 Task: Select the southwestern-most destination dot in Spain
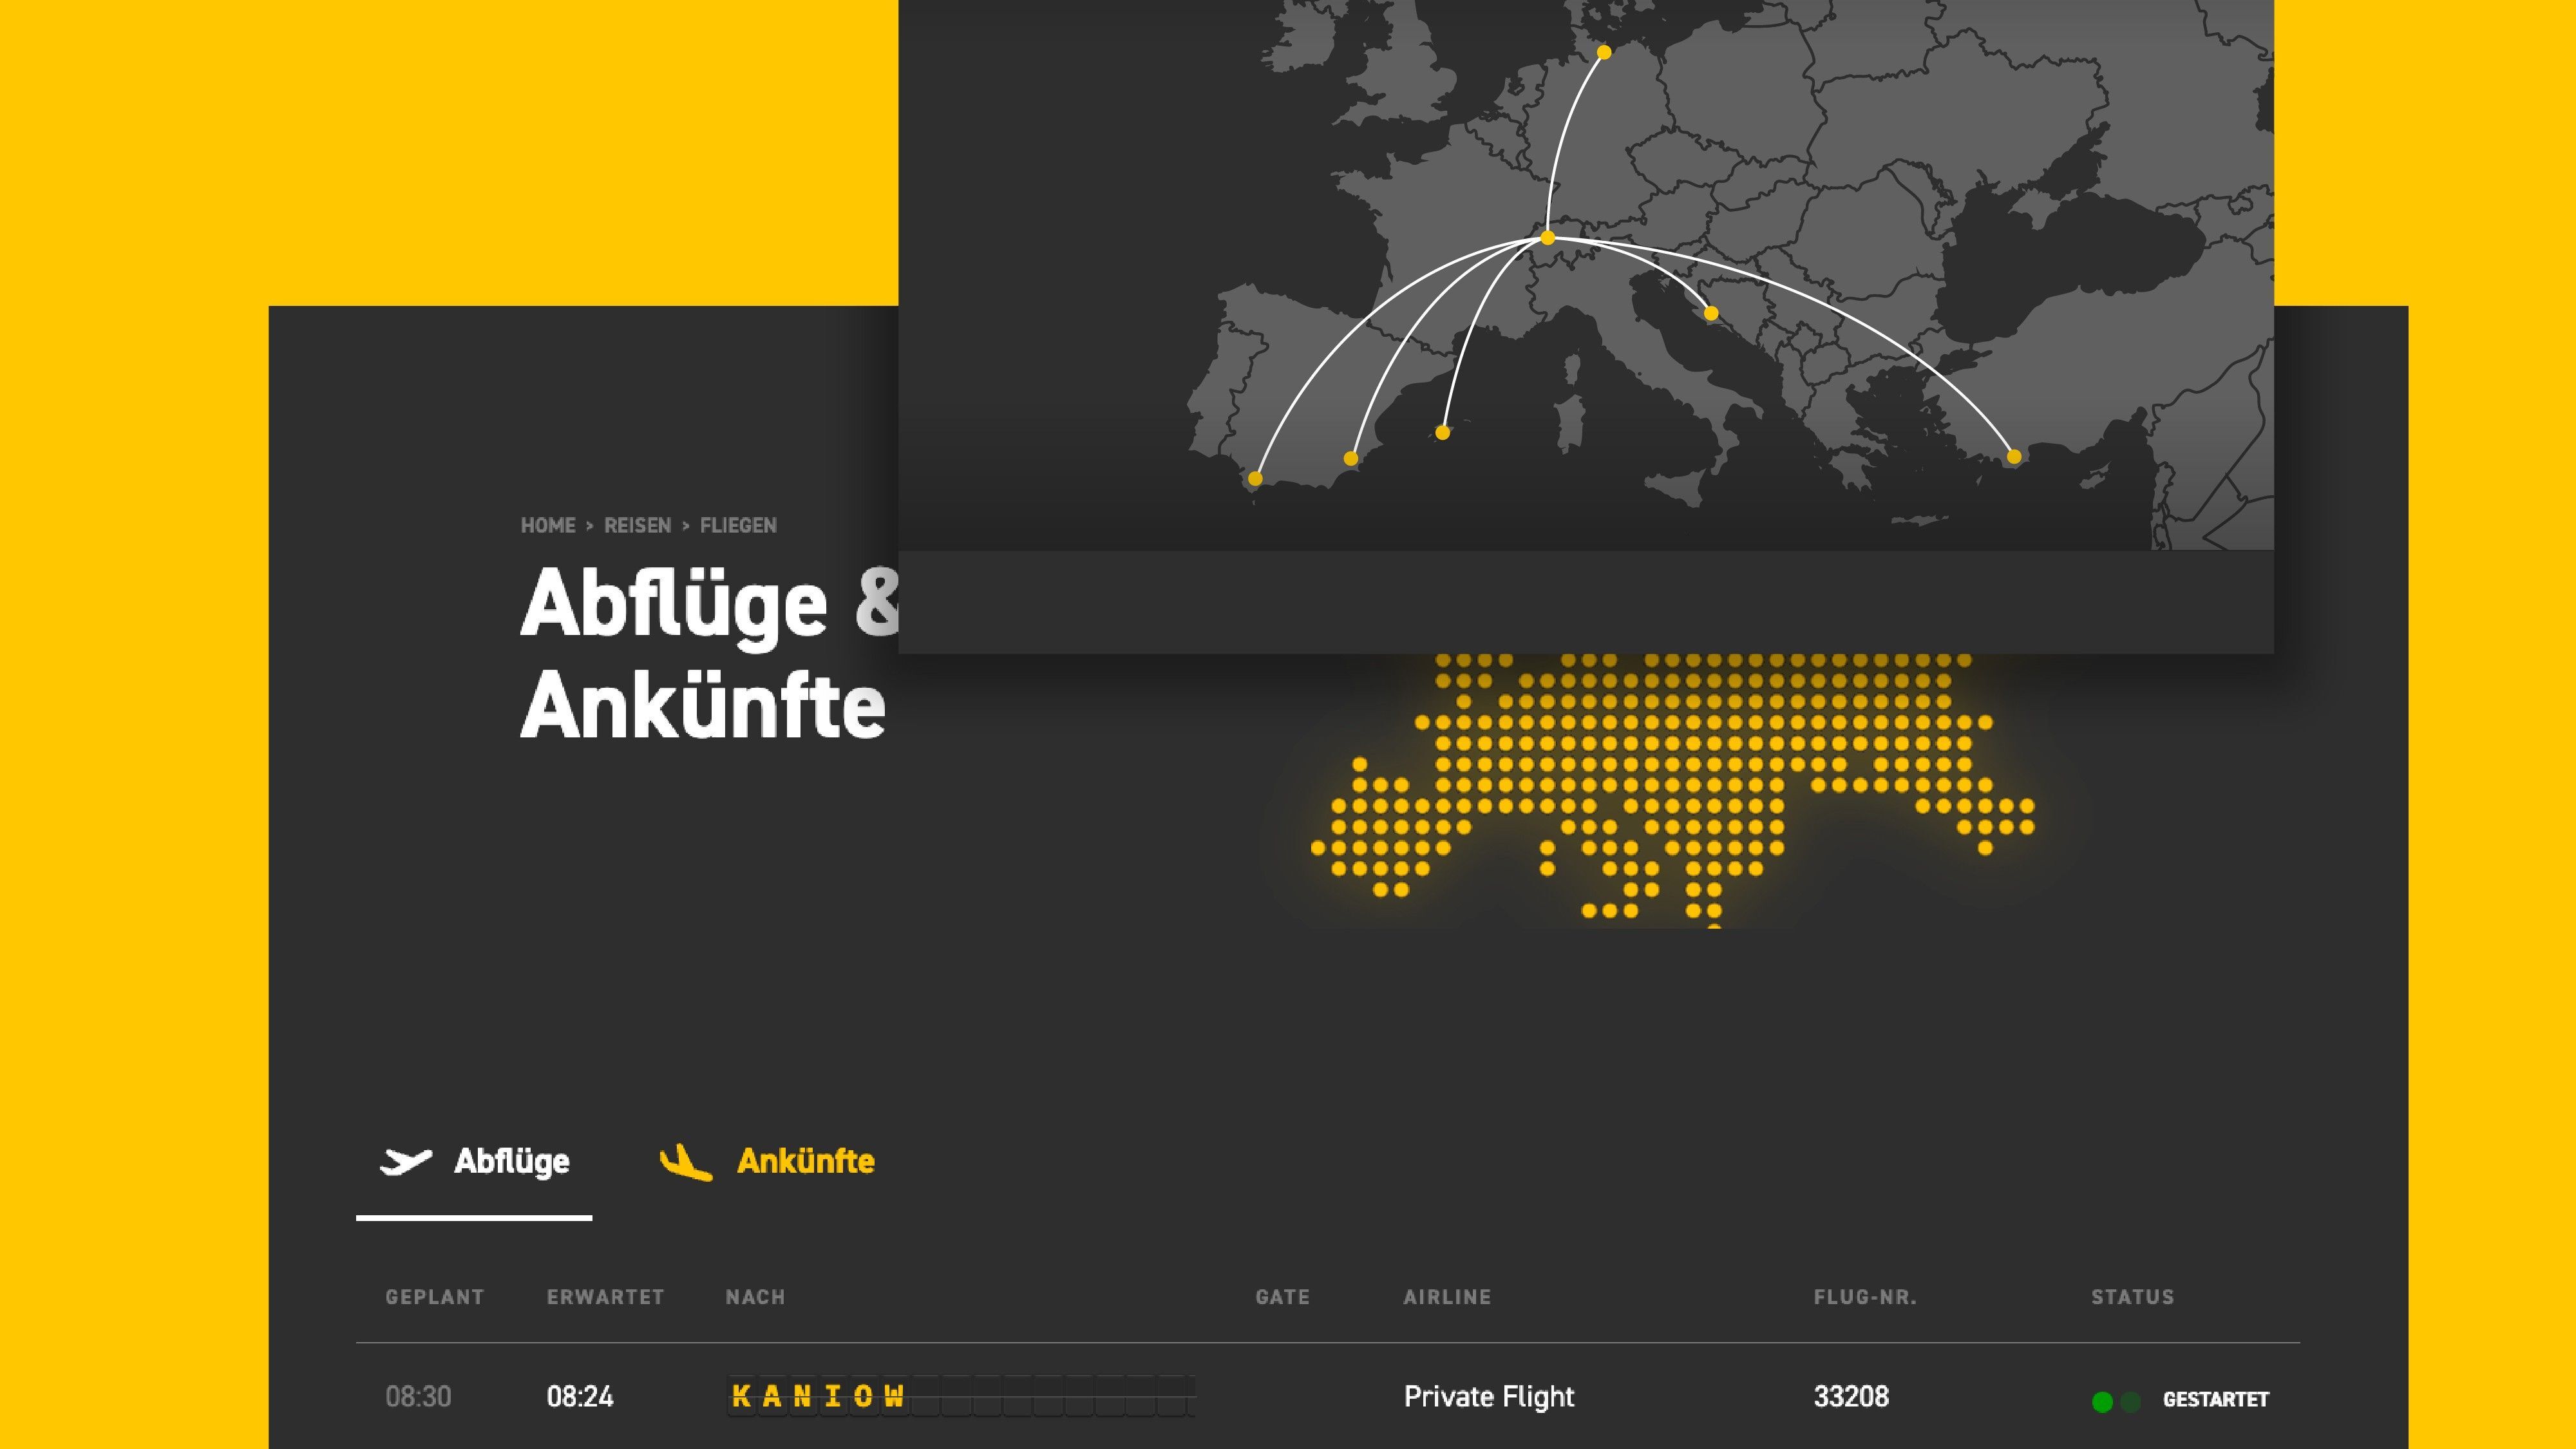pyautogui.click(x=1255, y=479)
